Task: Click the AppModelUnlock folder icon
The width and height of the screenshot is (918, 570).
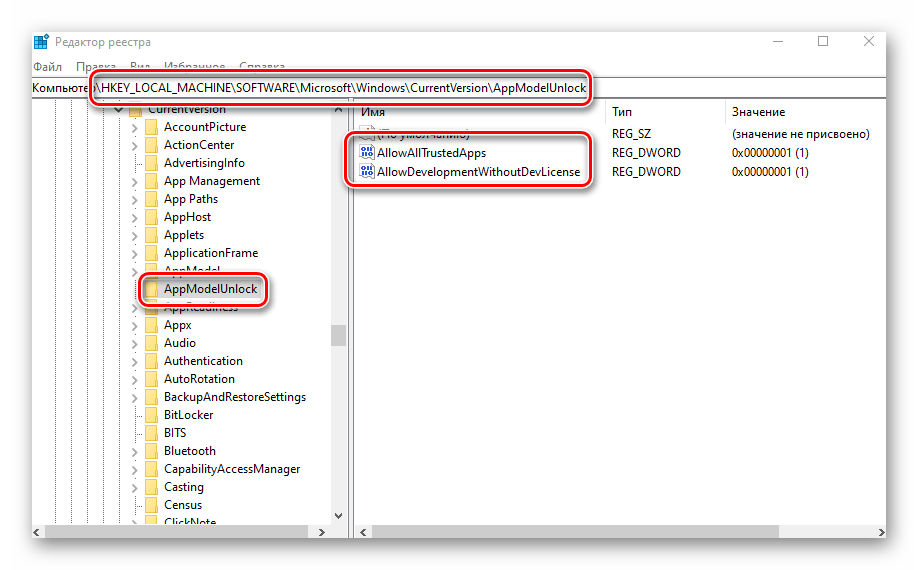Action: 151,289
